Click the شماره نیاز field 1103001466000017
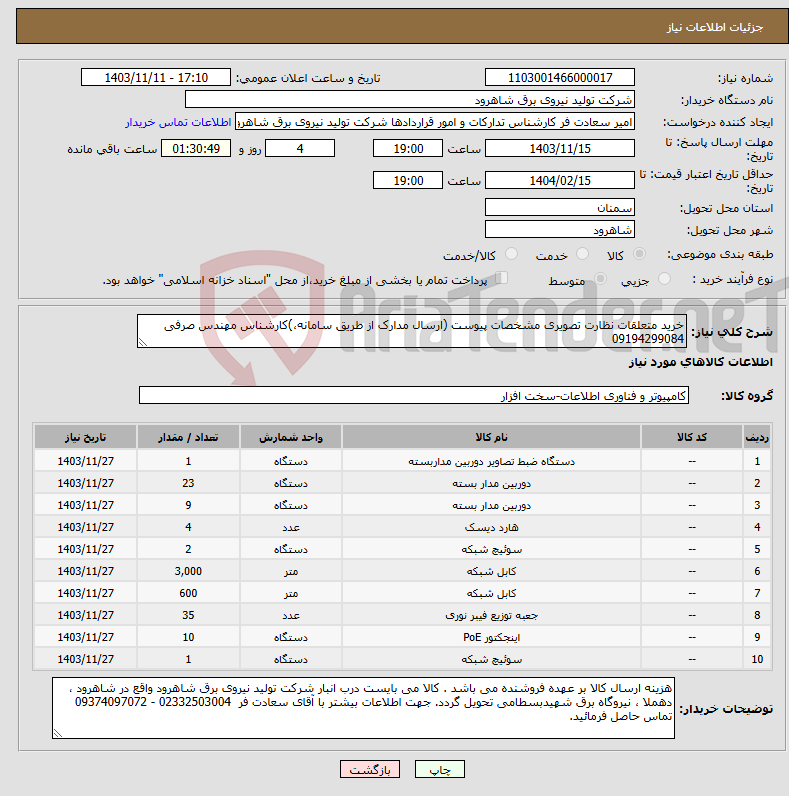Viewport: 789px width, 796px height. point(560,78)
